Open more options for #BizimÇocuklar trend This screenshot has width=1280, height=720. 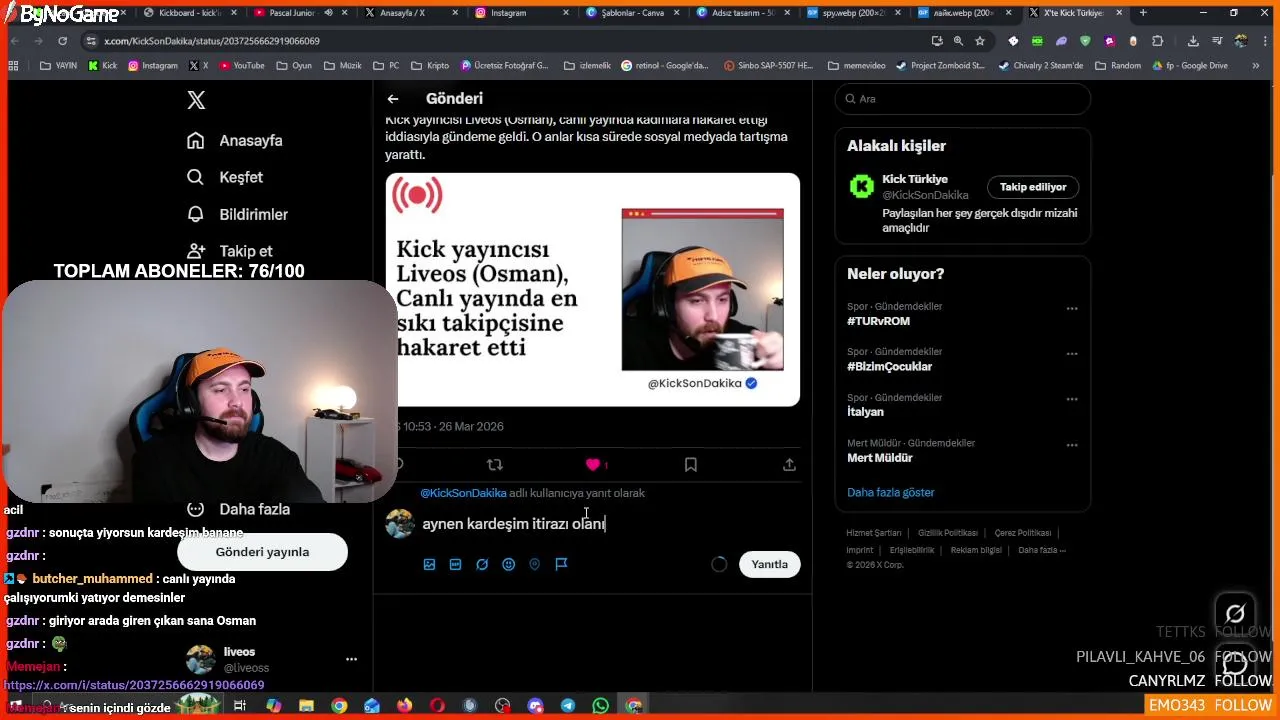(x=1072, y=354)
